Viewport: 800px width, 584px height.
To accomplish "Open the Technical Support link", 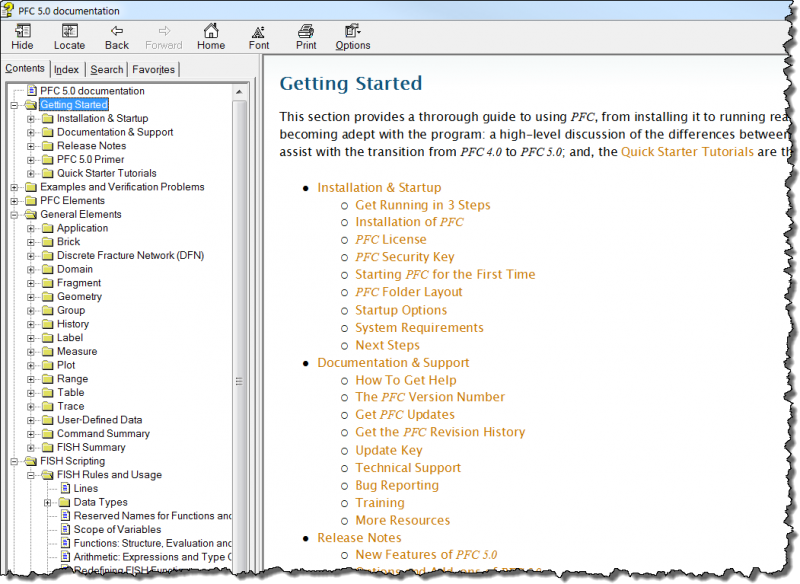I will 408,468.
